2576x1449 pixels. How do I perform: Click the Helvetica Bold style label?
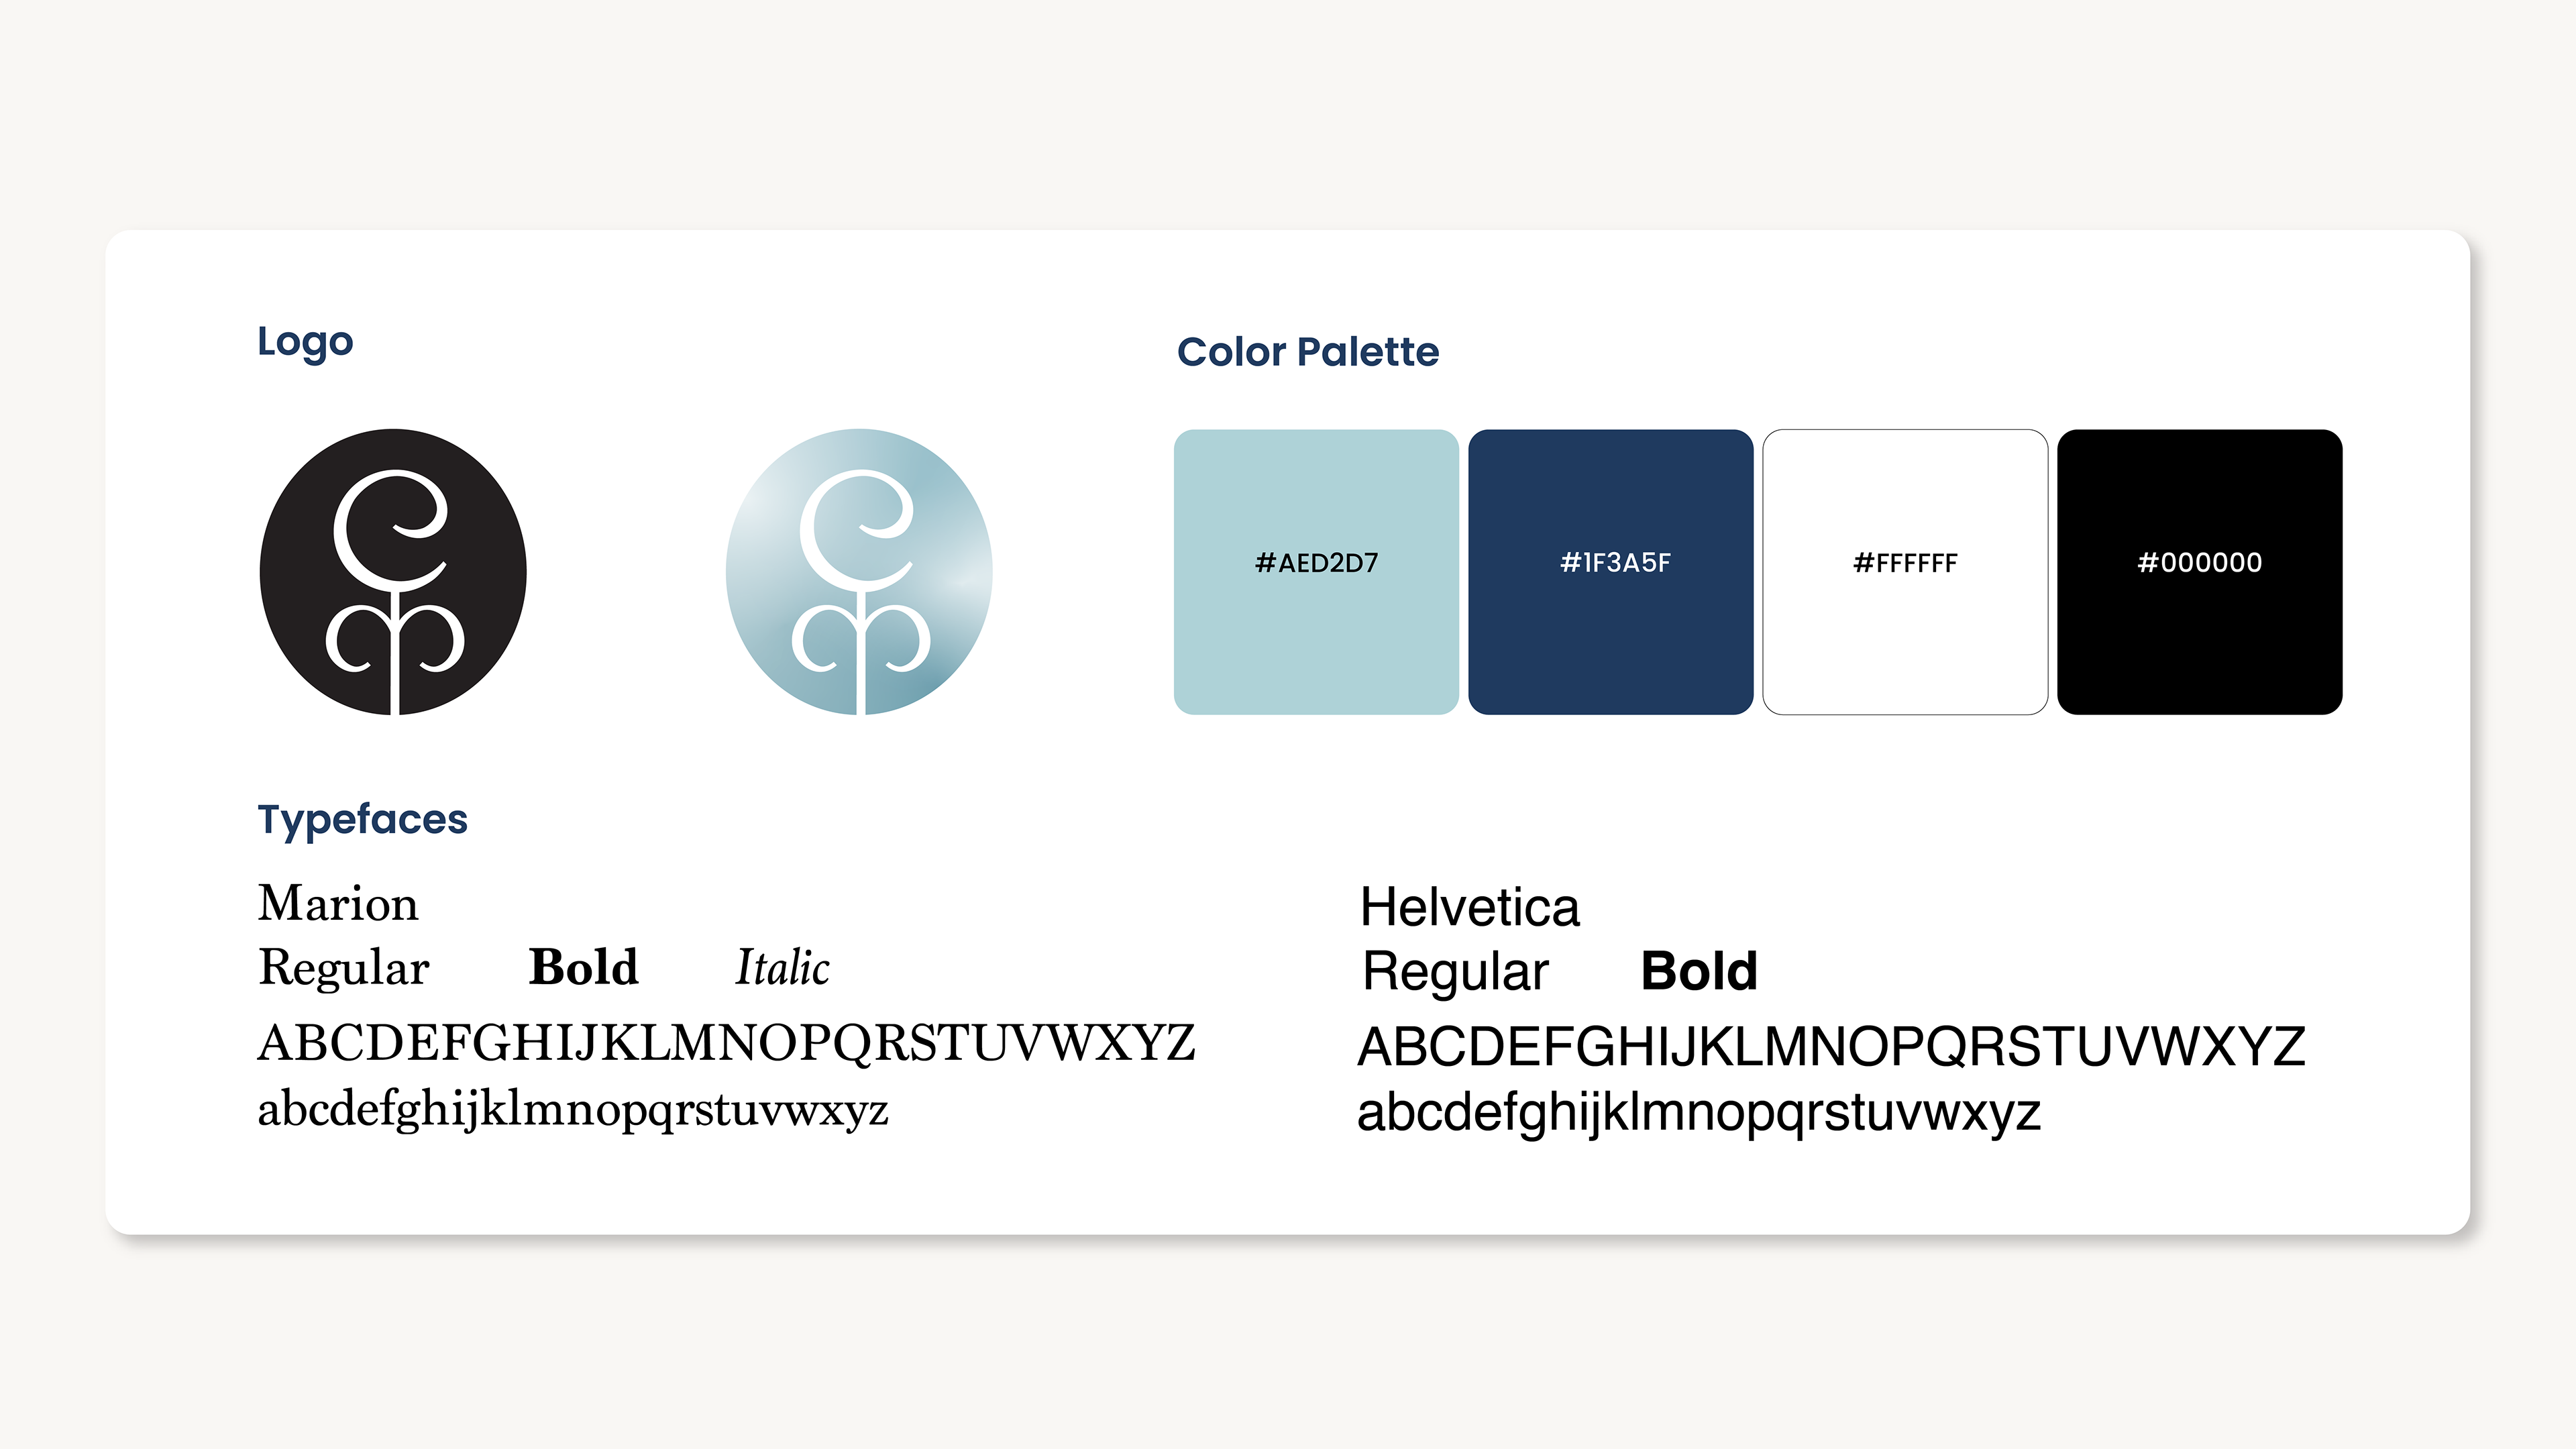tap(1699, 971)
